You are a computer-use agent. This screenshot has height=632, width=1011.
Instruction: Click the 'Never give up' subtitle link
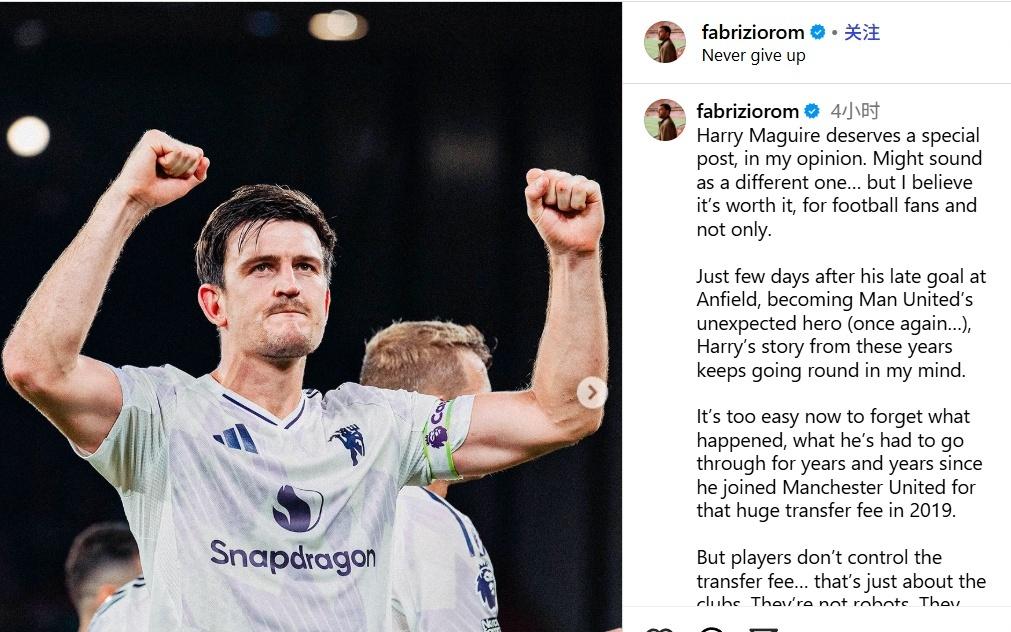click(x=753, y=55)
